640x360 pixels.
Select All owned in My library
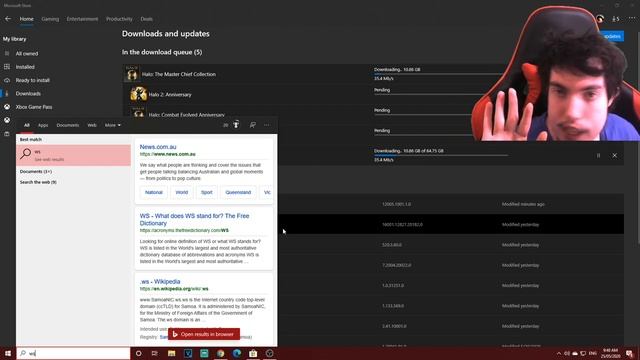[x=27, y=53]
